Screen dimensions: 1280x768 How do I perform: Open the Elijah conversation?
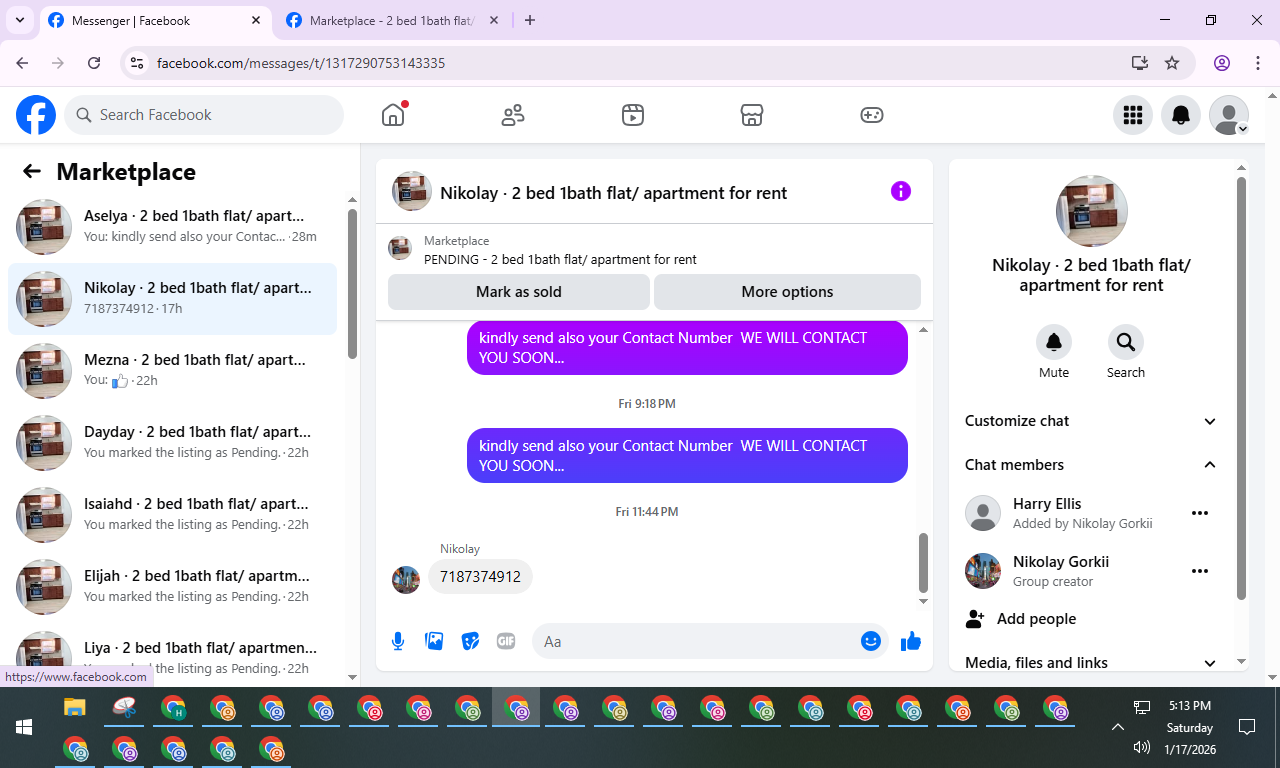[173, 587]
